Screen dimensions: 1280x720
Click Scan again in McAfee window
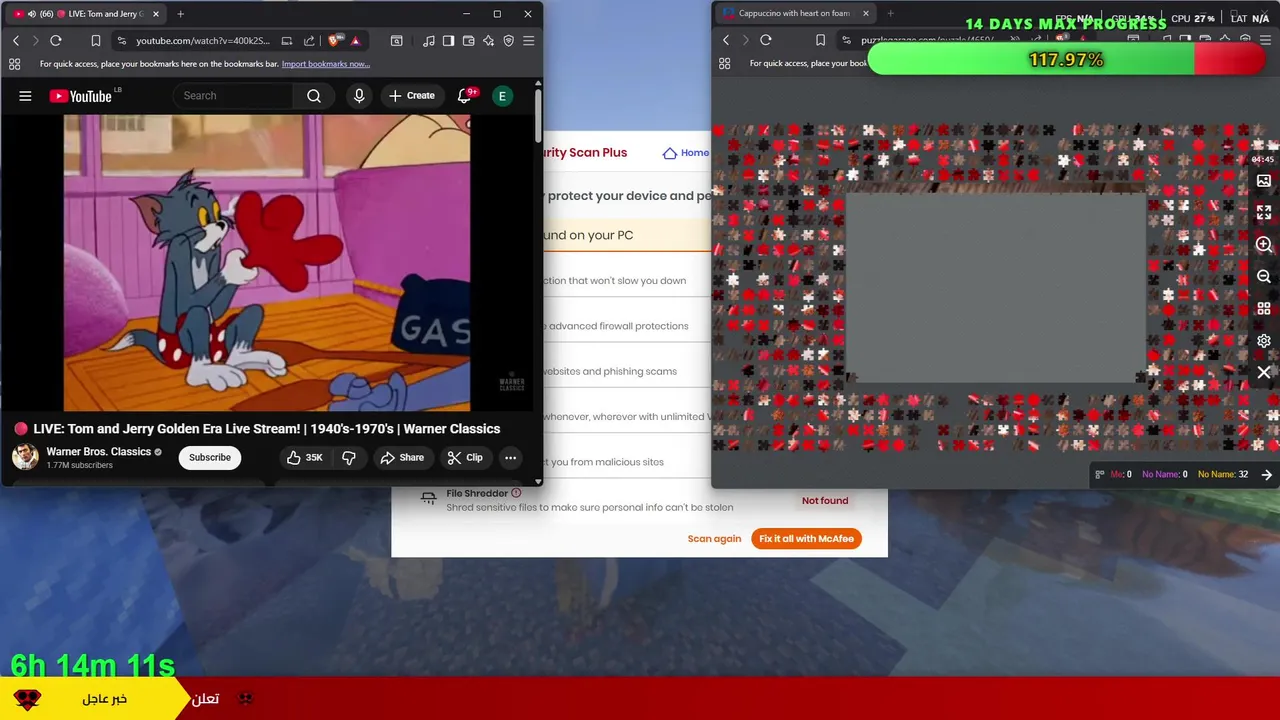[714, 539]
